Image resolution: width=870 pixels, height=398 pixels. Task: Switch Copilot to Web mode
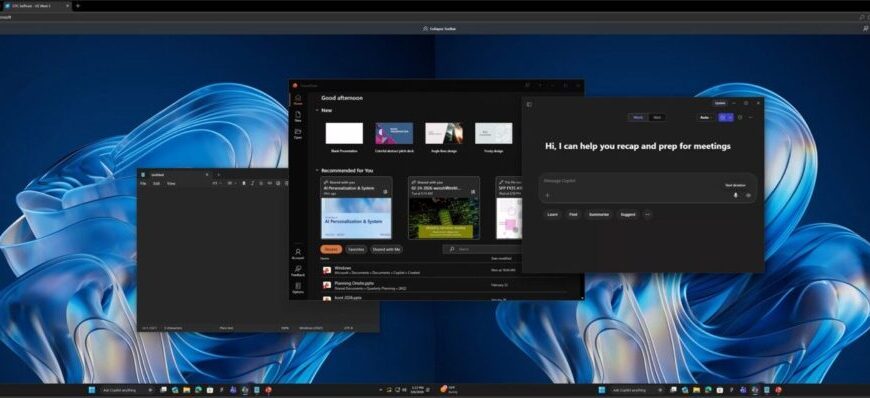click(657, 118)
